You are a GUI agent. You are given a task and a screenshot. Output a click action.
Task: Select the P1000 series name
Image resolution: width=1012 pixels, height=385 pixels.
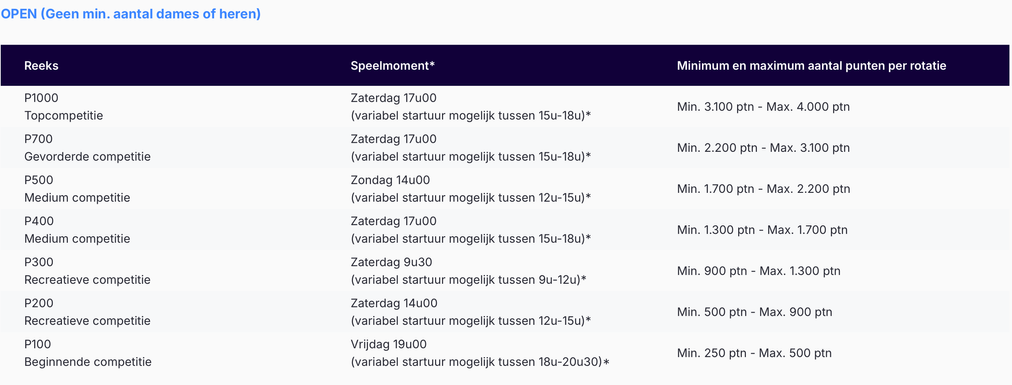click(x=42, y=98)
